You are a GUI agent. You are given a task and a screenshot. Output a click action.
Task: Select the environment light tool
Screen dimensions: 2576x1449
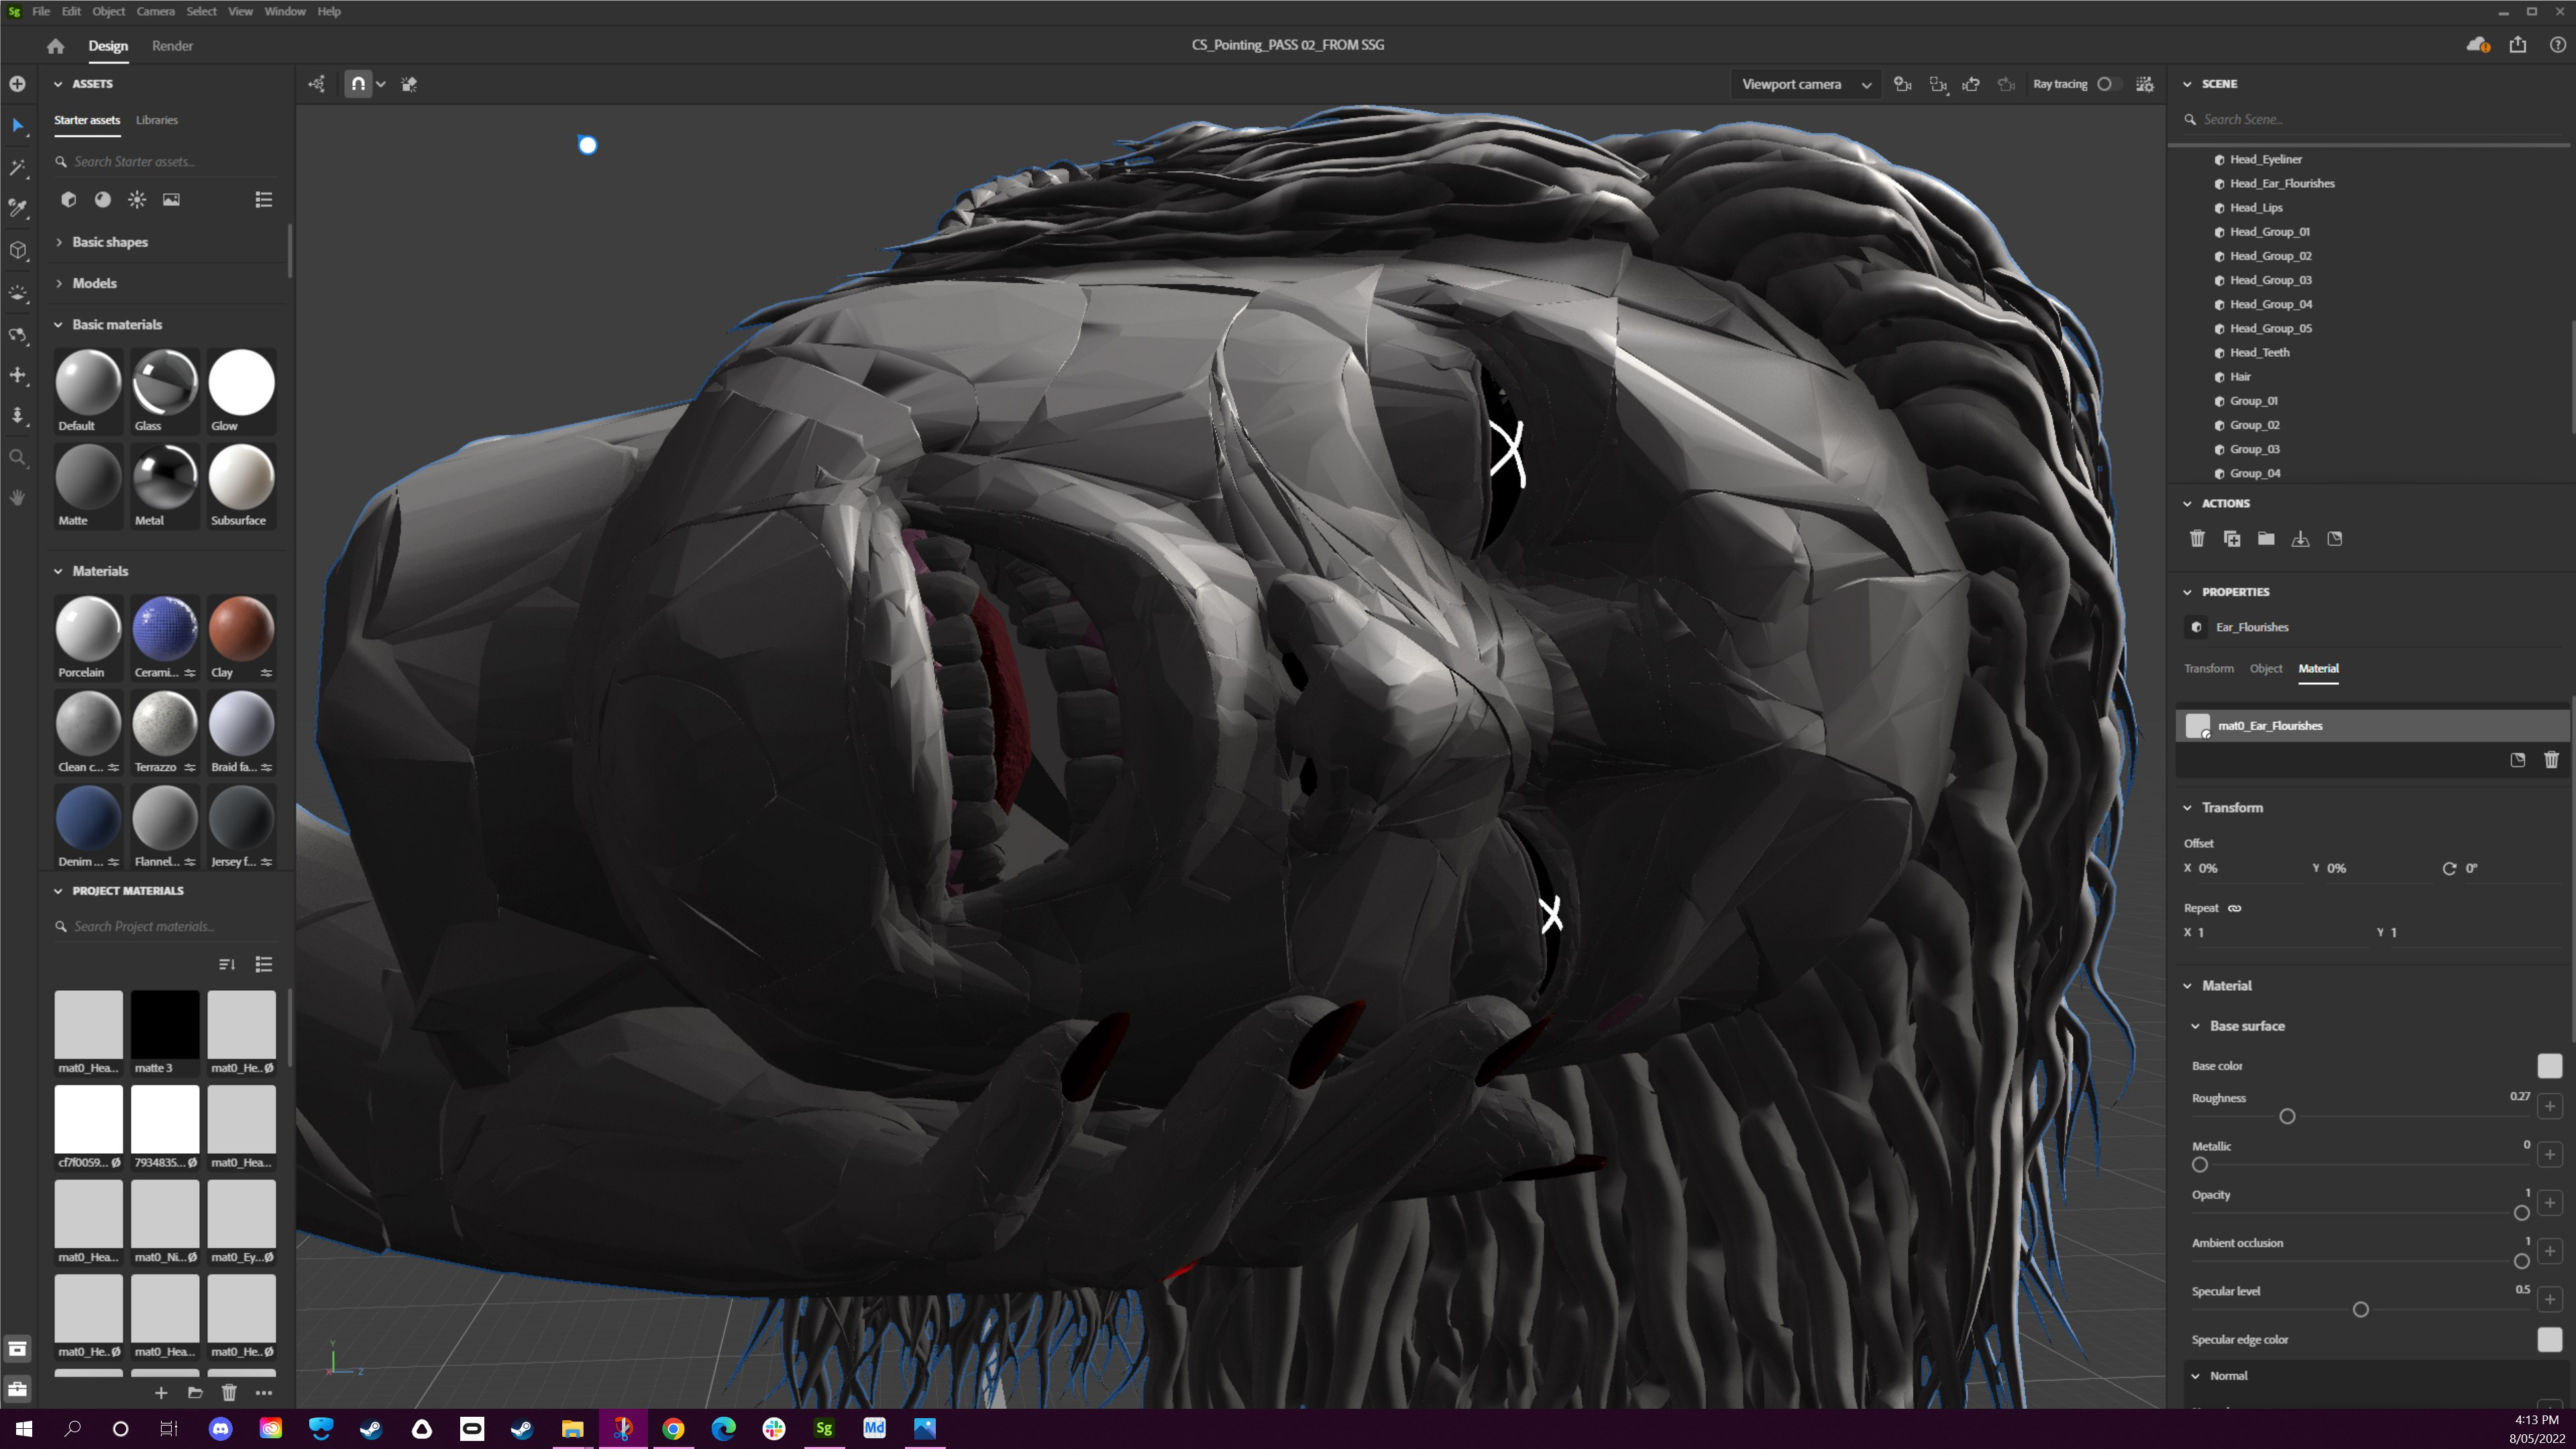(x=18, y=293)
